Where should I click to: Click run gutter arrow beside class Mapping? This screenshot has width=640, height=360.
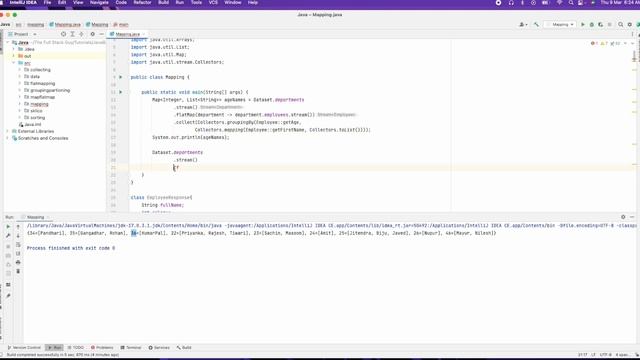point(120,77)
